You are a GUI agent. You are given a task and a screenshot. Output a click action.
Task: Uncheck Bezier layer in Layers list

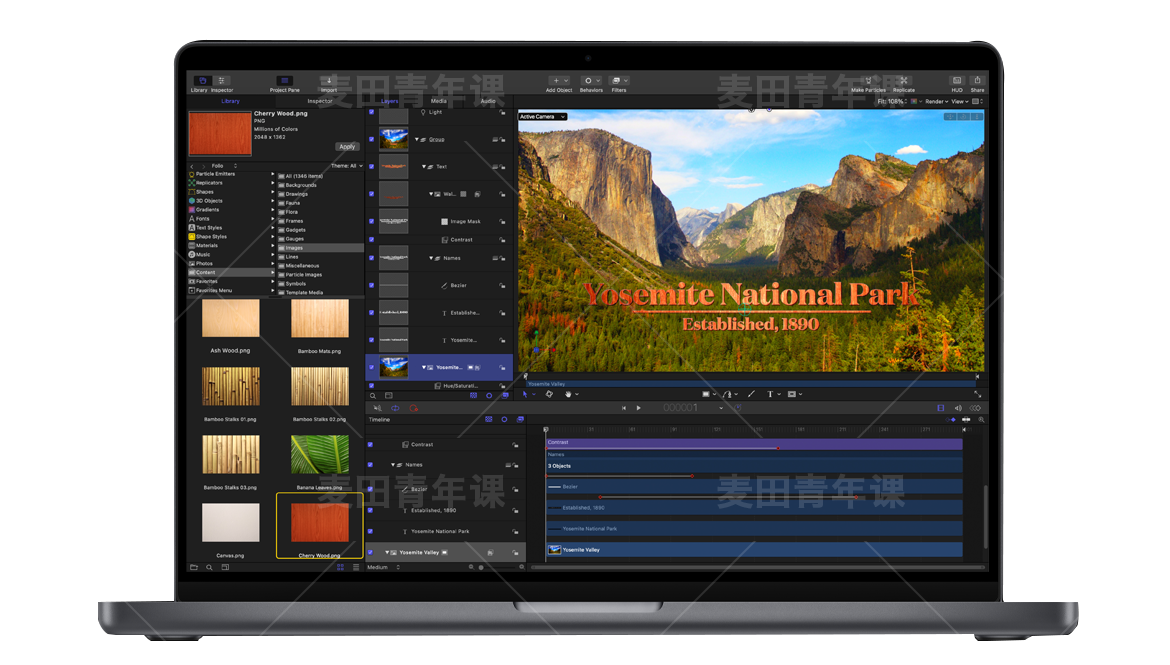click(372, 285)
